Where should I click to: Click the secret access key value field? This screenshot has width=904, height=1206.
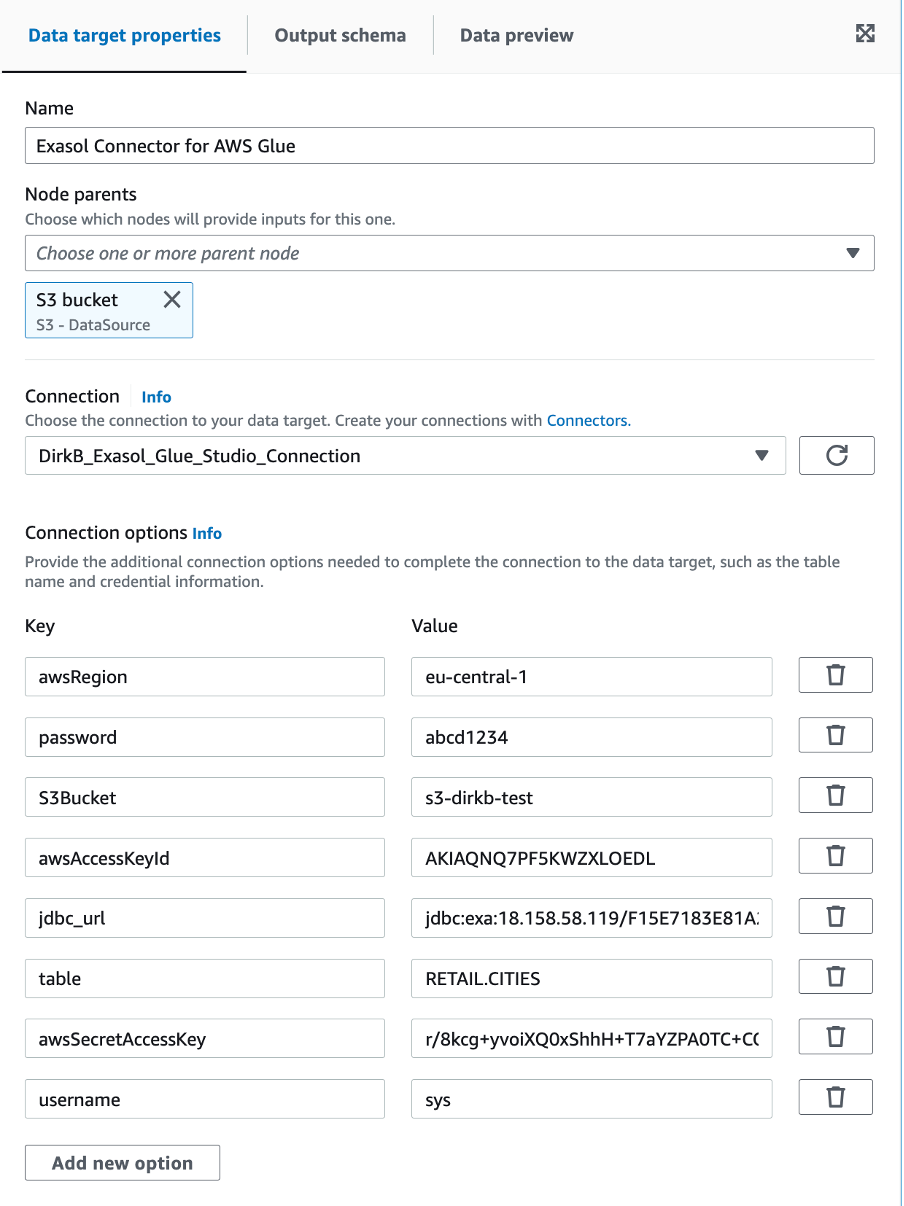point(592,1039)
